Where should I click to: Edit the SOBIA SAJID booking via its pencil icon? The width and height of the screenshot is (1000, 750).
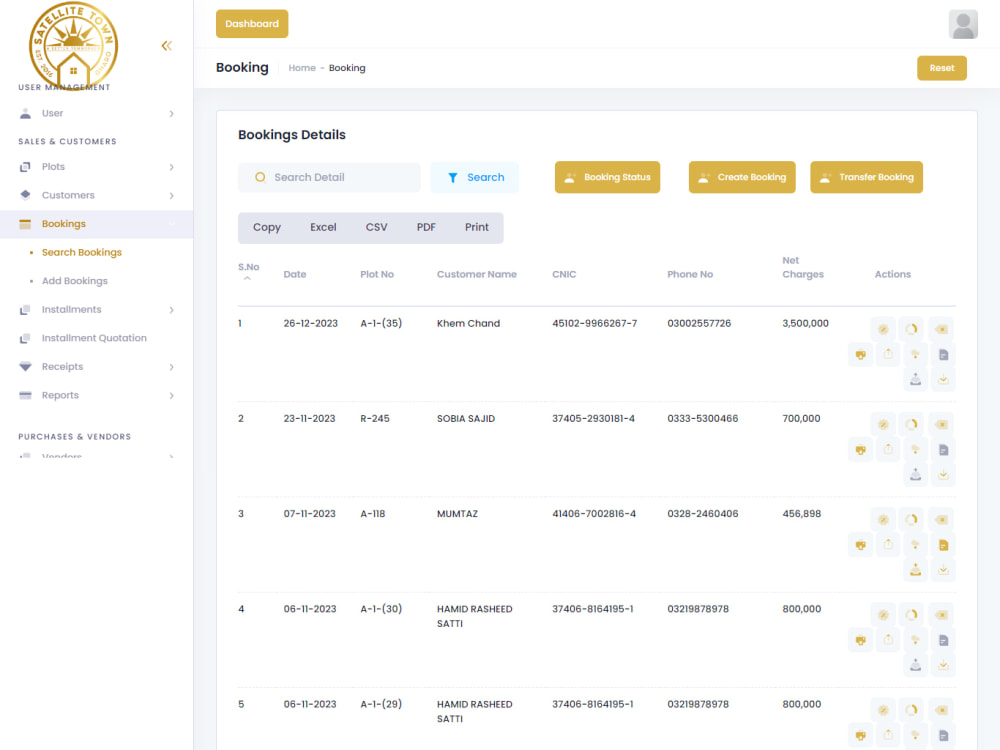click(883, 424)
